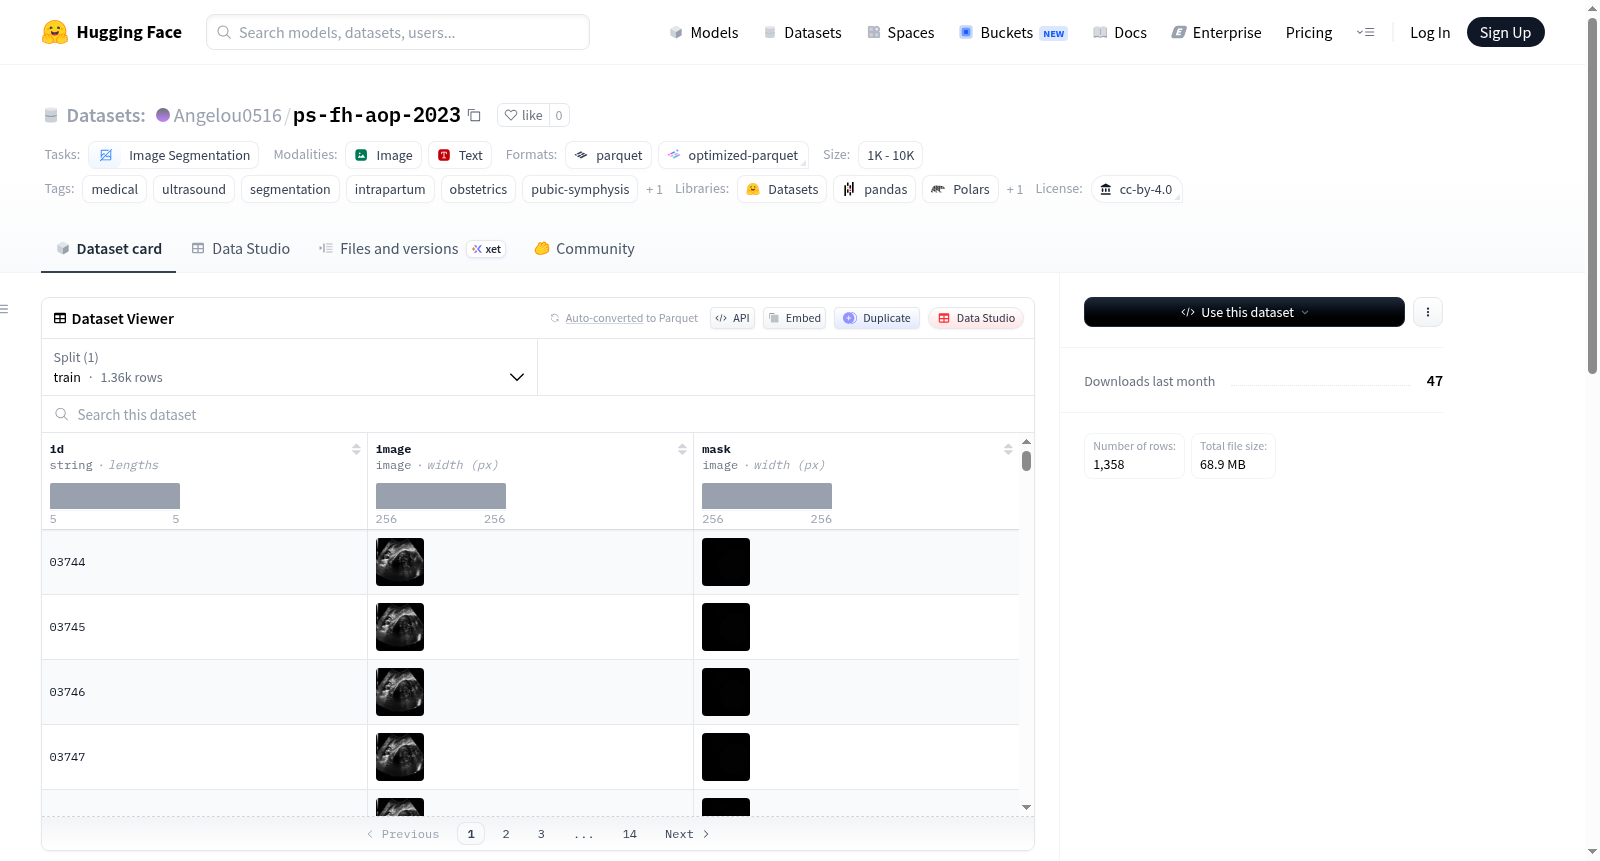The height and width of the screenshot is (861, 1600).
Task: Click the parquet format tag
Action: tap(609, 155)
